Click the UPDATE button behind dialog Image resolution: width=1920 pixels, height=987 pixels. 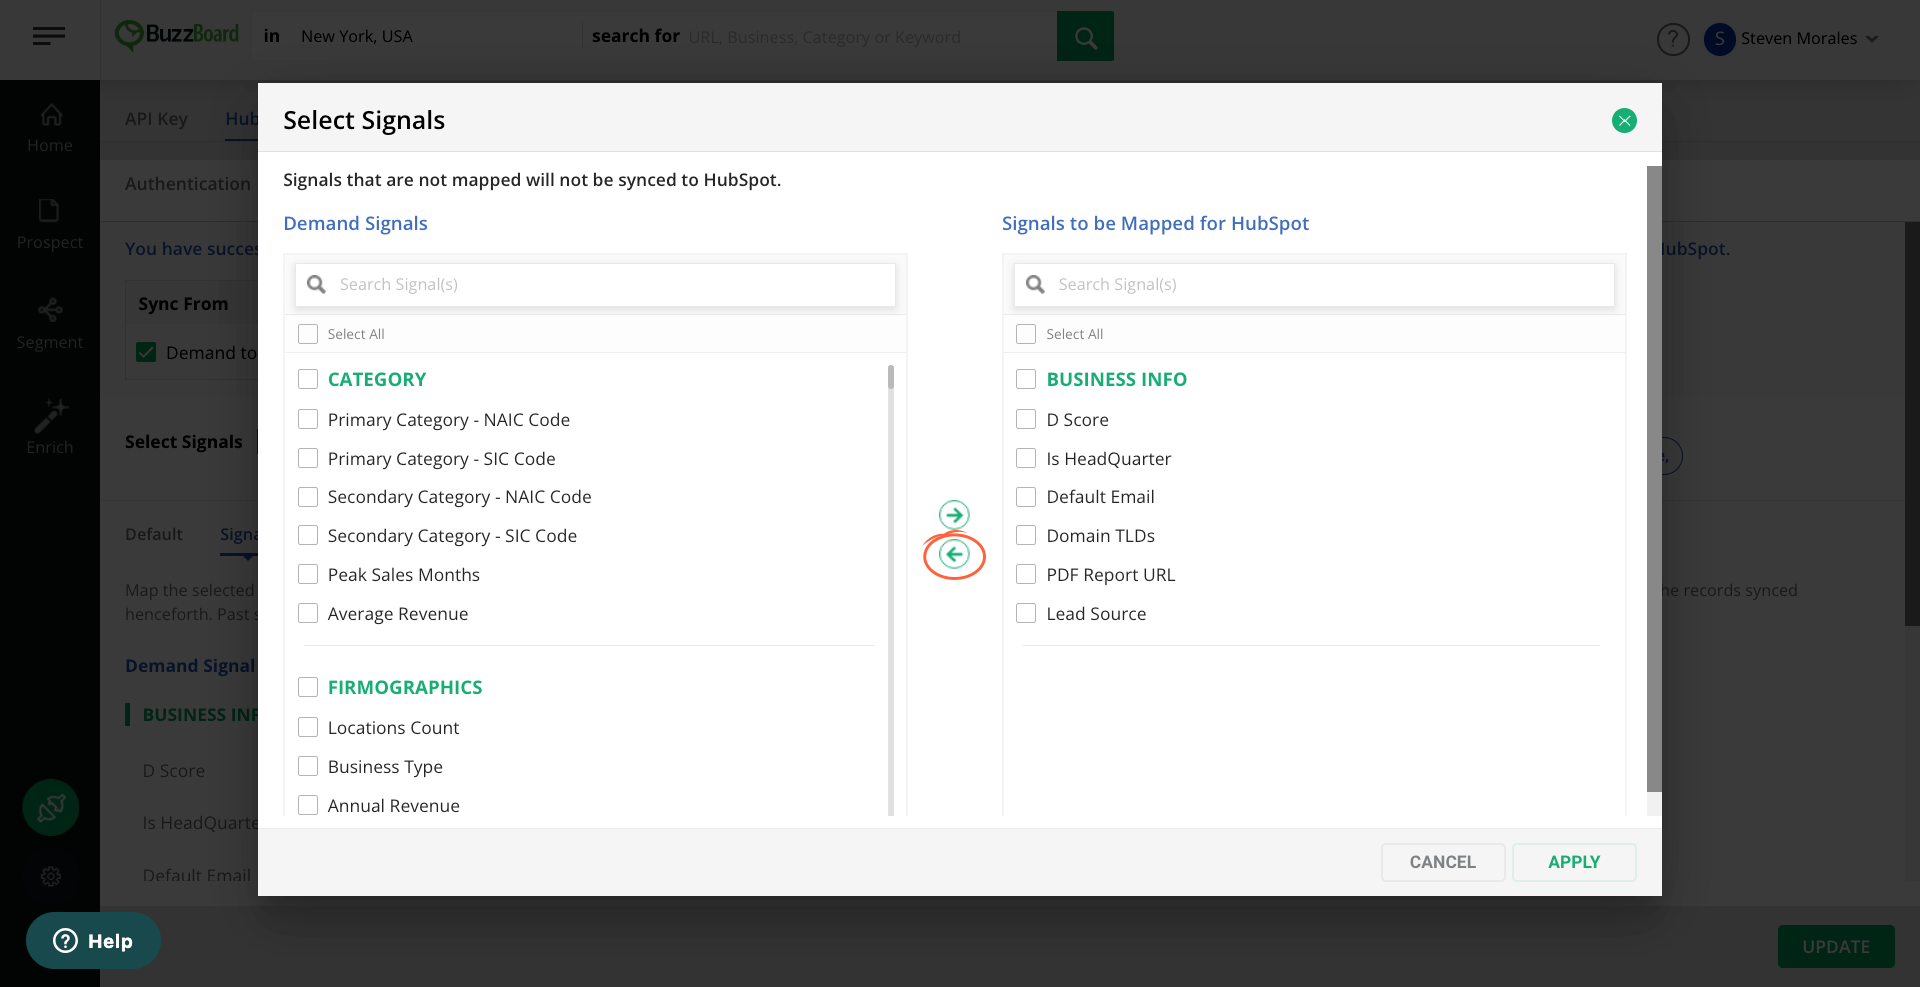(1836, 946)
